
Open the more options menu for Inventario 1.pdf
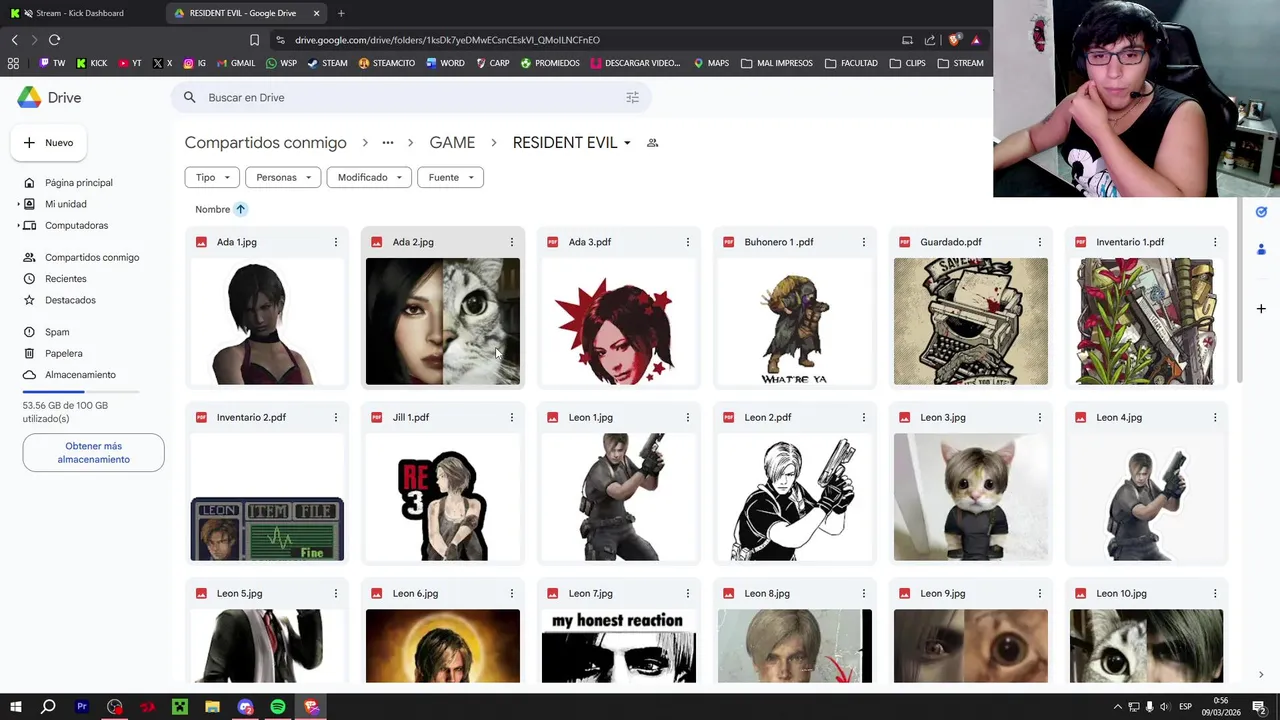pyautogui.click(x=1215, y=242)
